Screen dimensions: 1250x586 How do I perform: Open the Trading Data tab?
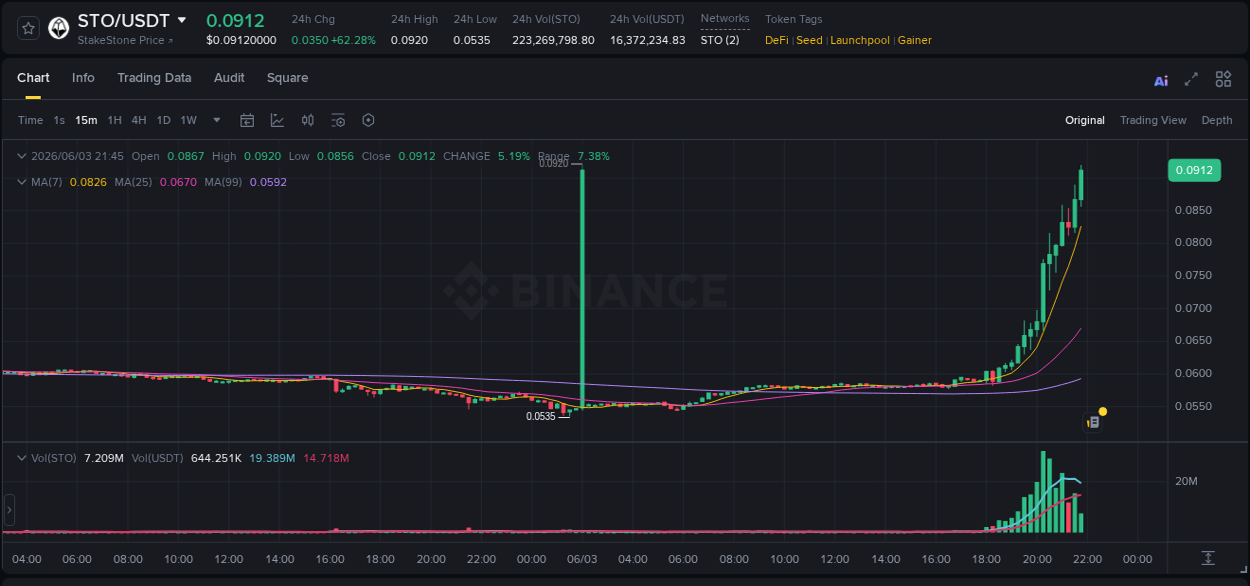coord(154,78)
